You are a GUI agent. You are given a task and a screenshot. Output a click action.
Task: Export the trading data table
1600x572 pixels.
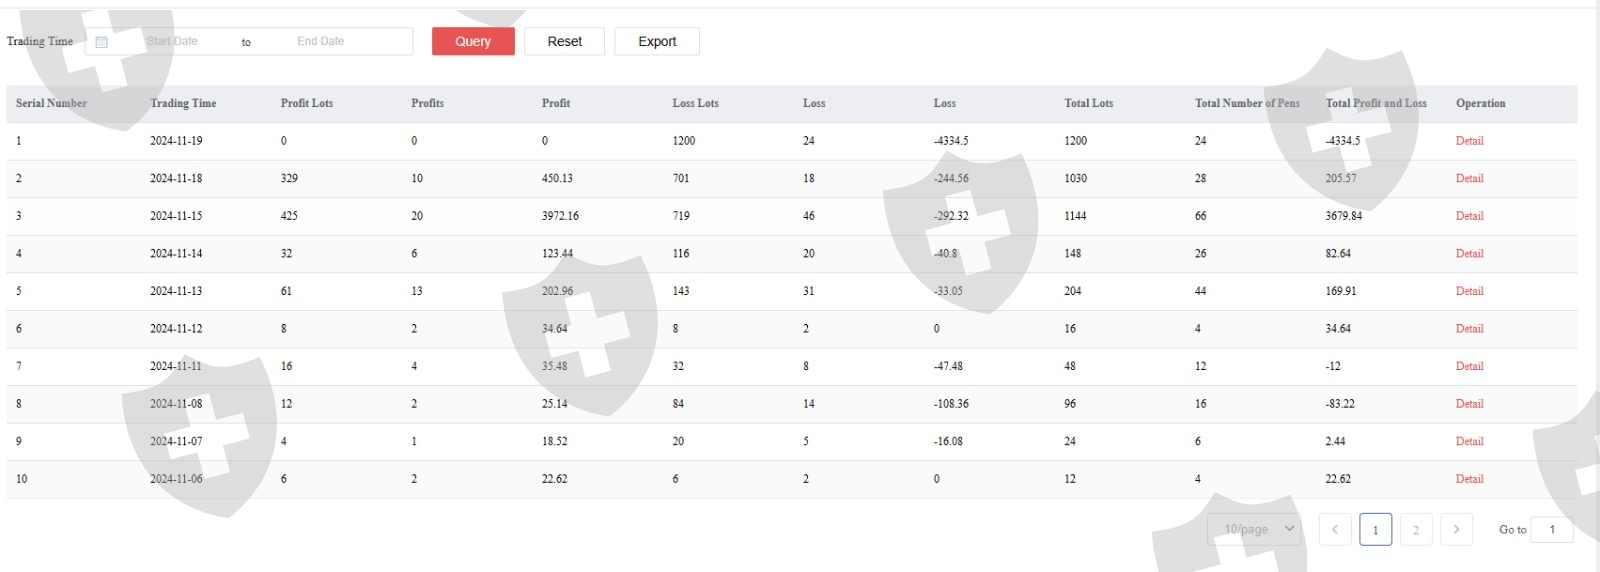657,41
